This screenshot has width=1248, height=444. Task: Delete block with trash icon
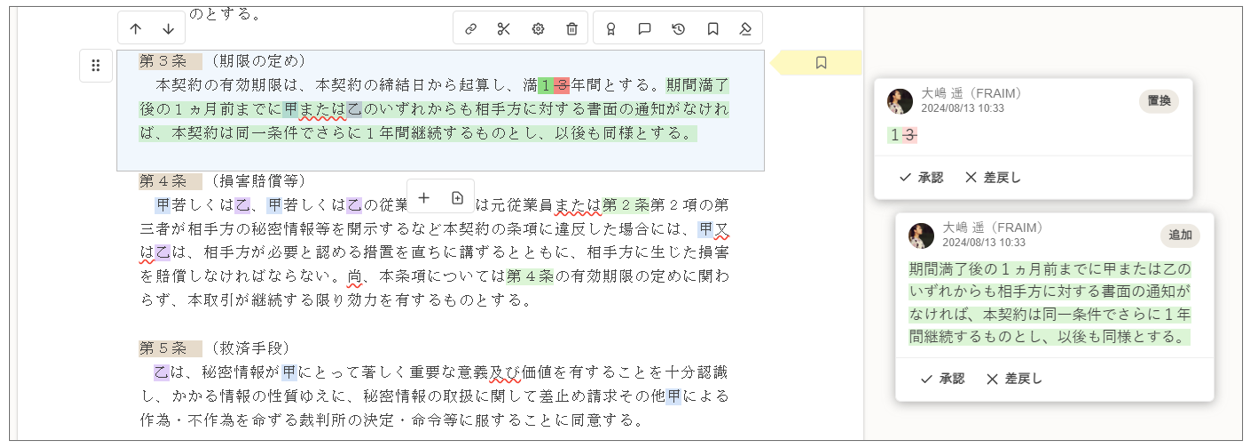pyautogui.click(x=572, y=29)
